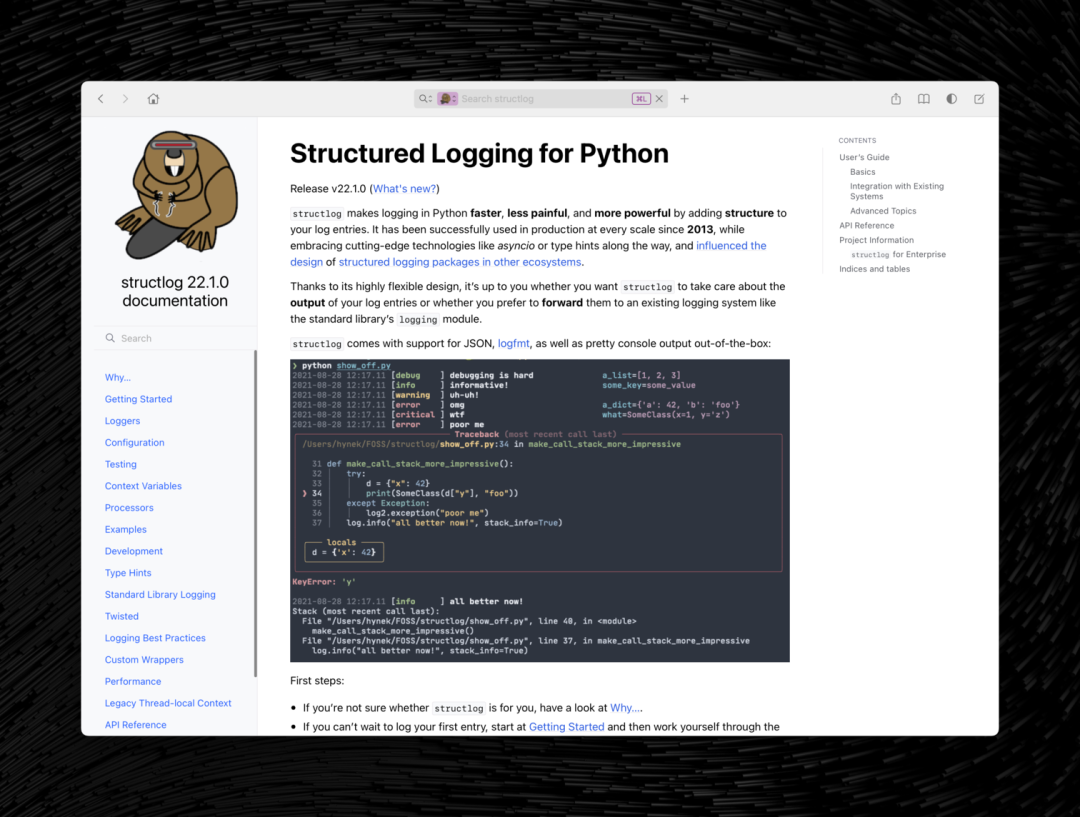Select 'Processors' in the sidebar navigation
Image resolution: width=1080 pixels, height=817 pixels.
(x=129, y=508)
